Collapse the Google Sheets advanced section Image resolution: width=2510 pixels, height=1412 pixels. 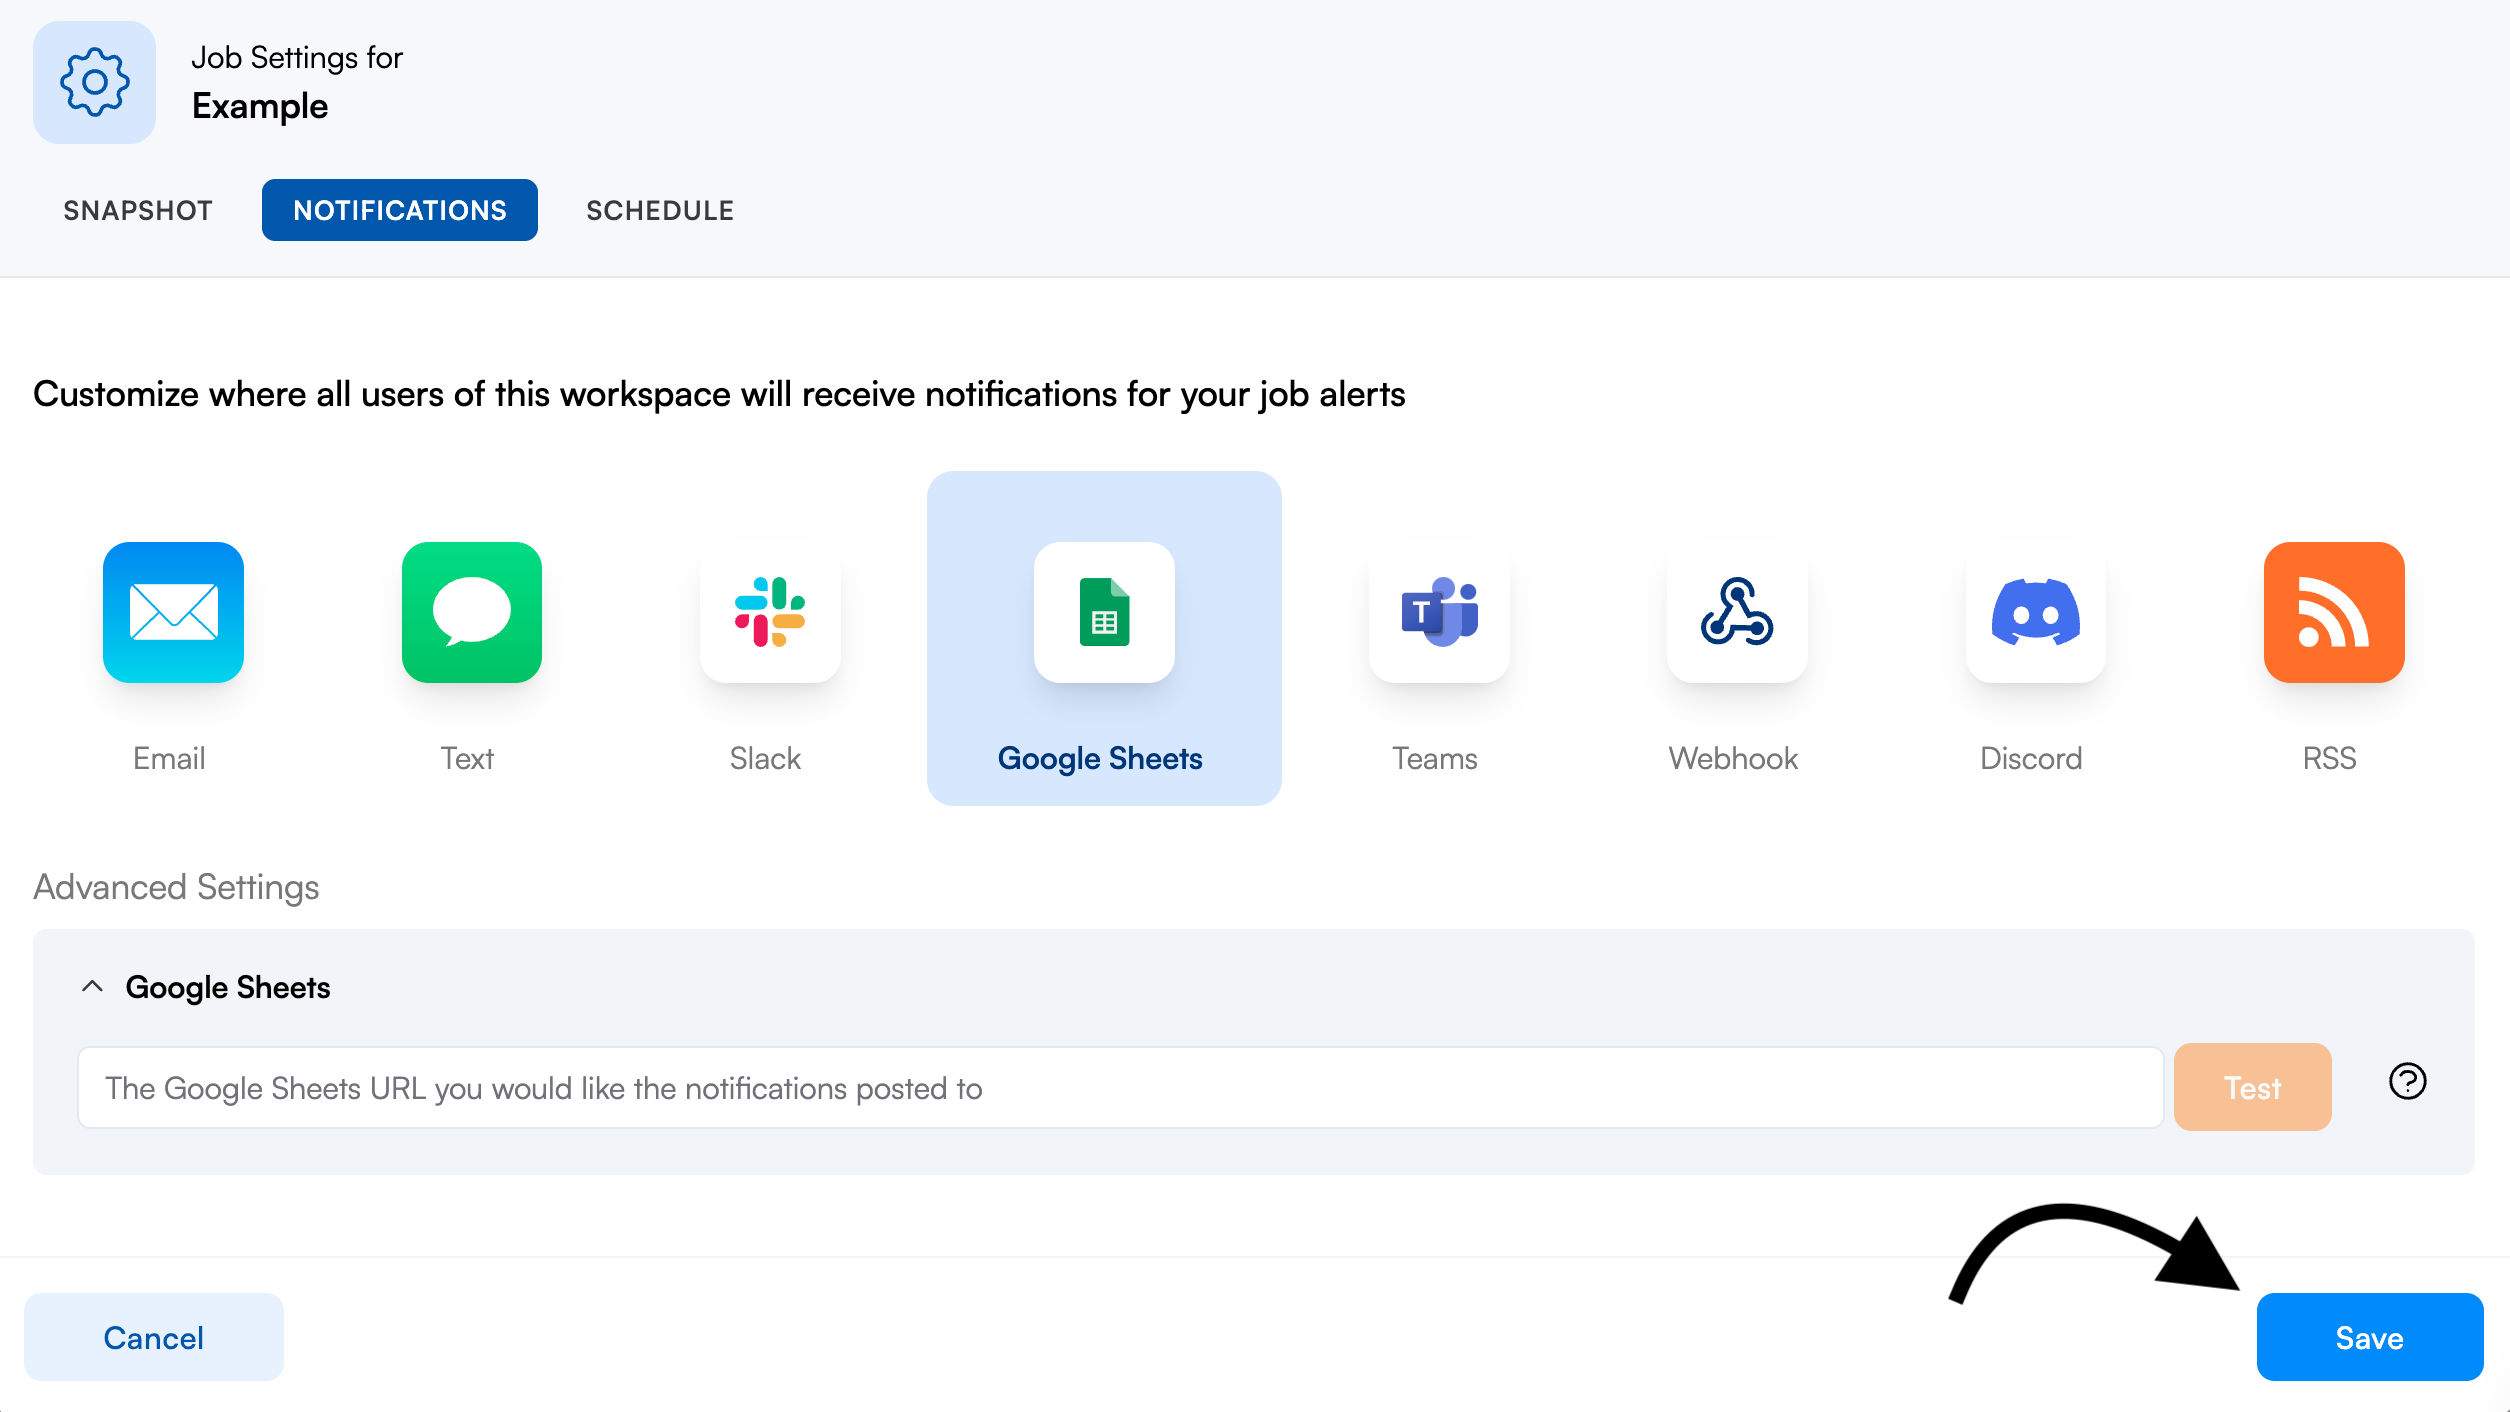tap(92, 987)
